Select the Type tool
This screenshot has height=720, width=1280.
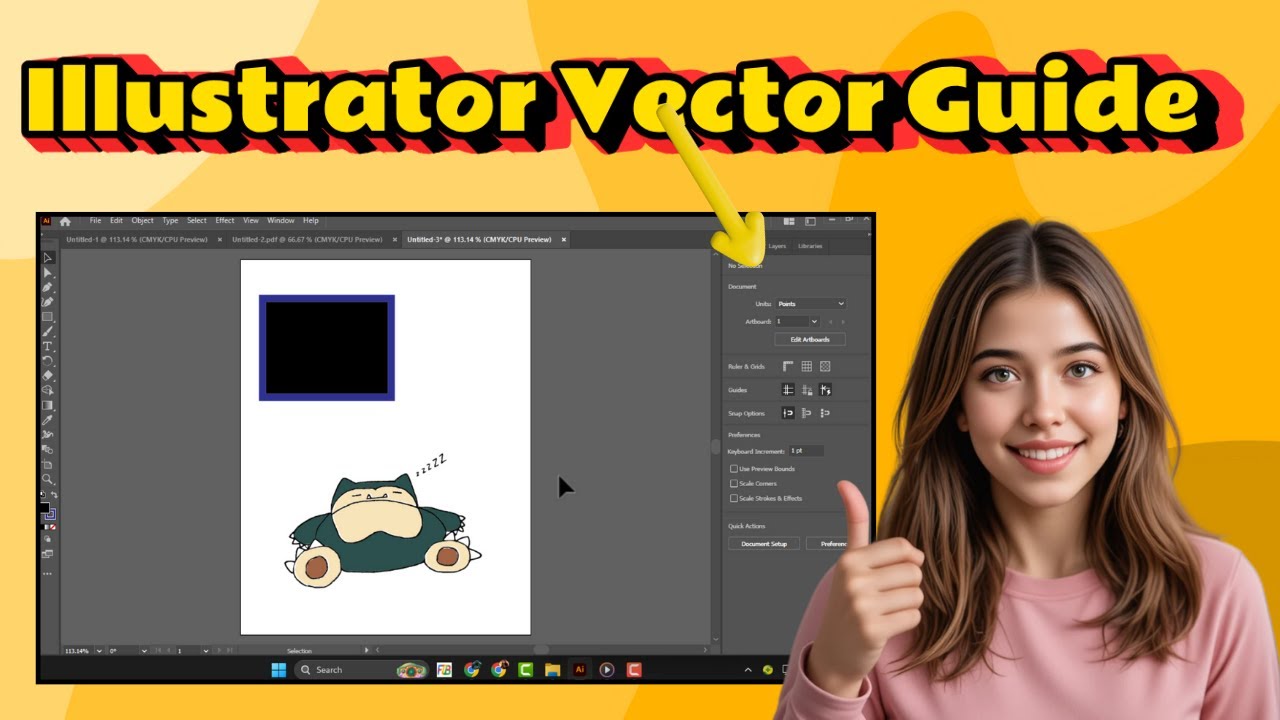click(x=48, y=346)
